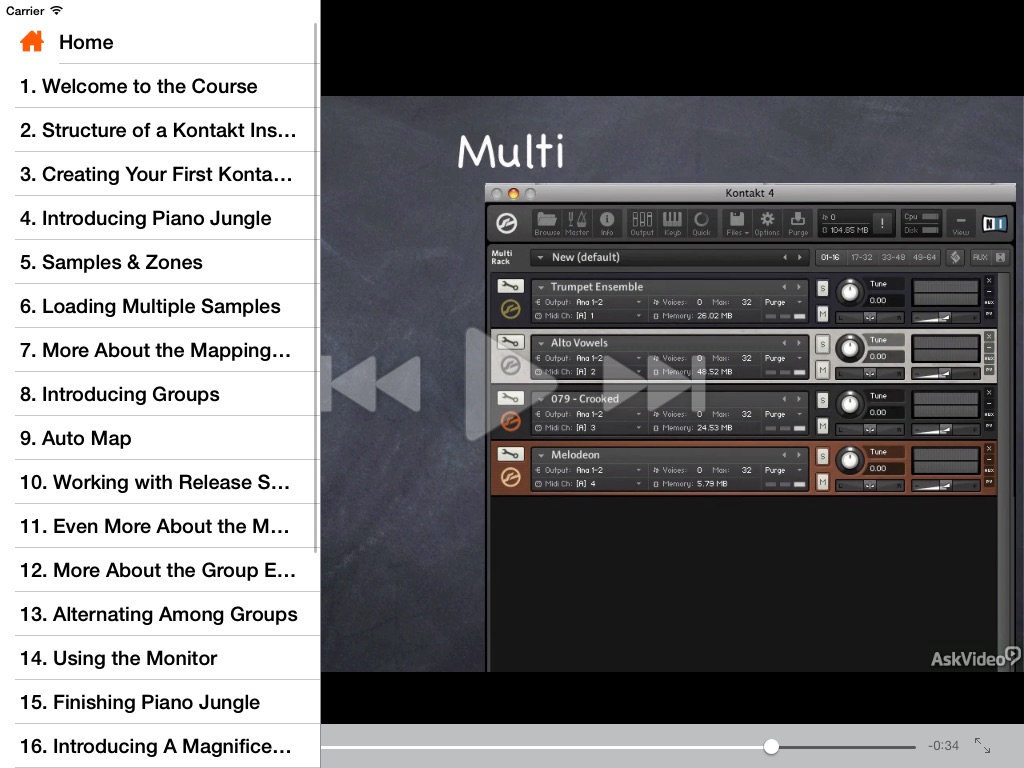Click the Kontakt Info icon
The height and width of the screenshot is (768, 1024).
[x=607, y=223]
